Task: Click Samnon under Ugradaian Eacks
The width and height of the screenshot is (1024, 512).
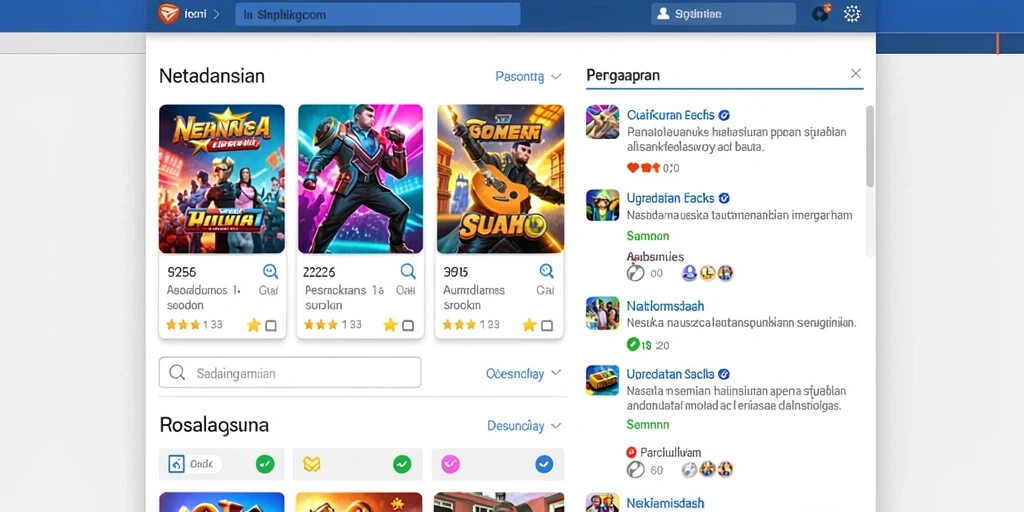Action: tap(648, 236)
